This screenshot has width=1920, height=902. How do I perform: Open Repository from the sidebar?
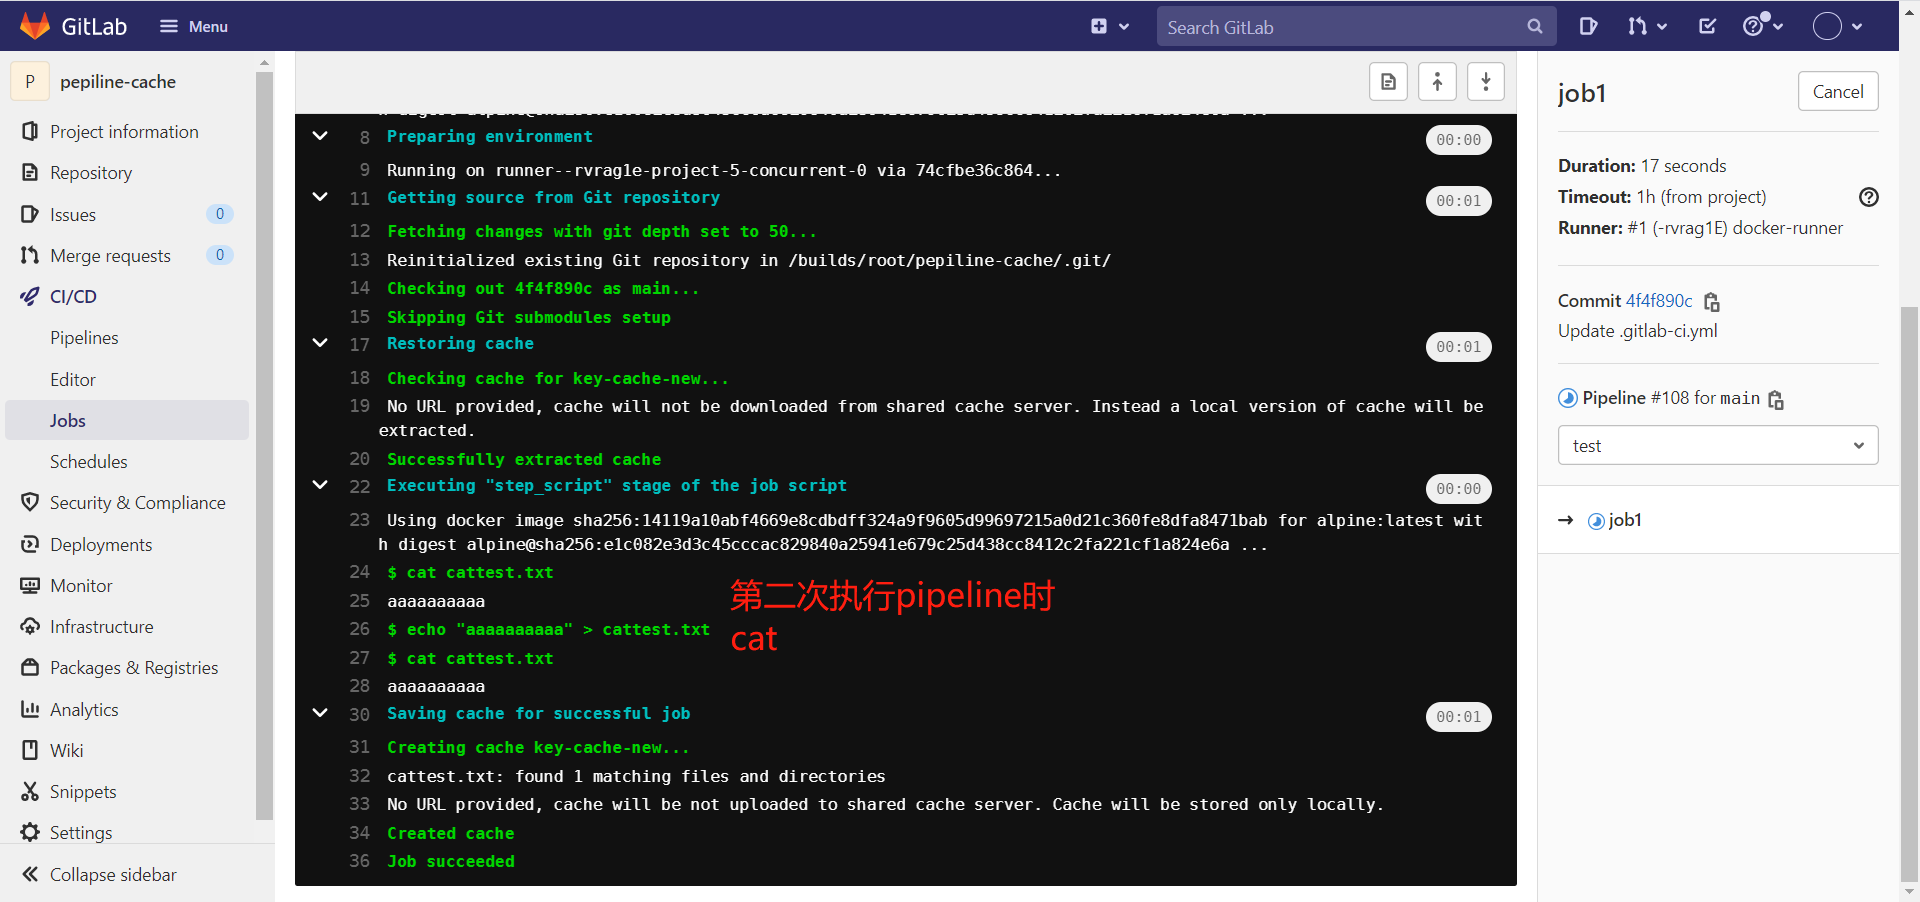click(x=90, y=172)
